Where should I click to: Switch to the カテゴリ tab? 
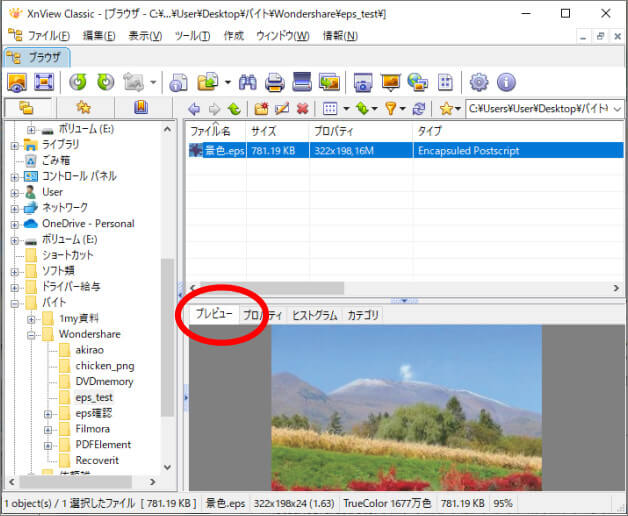(x=362, y=315)
